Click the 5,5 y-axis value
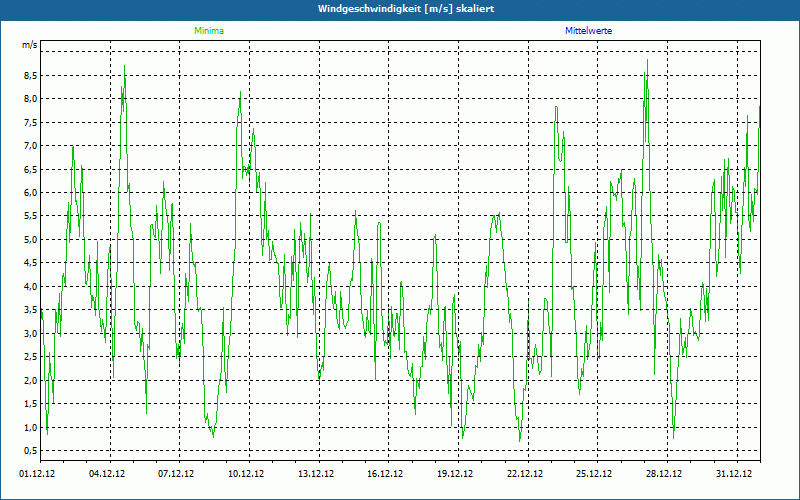This screenshot has height=500, width=800. 31,216
